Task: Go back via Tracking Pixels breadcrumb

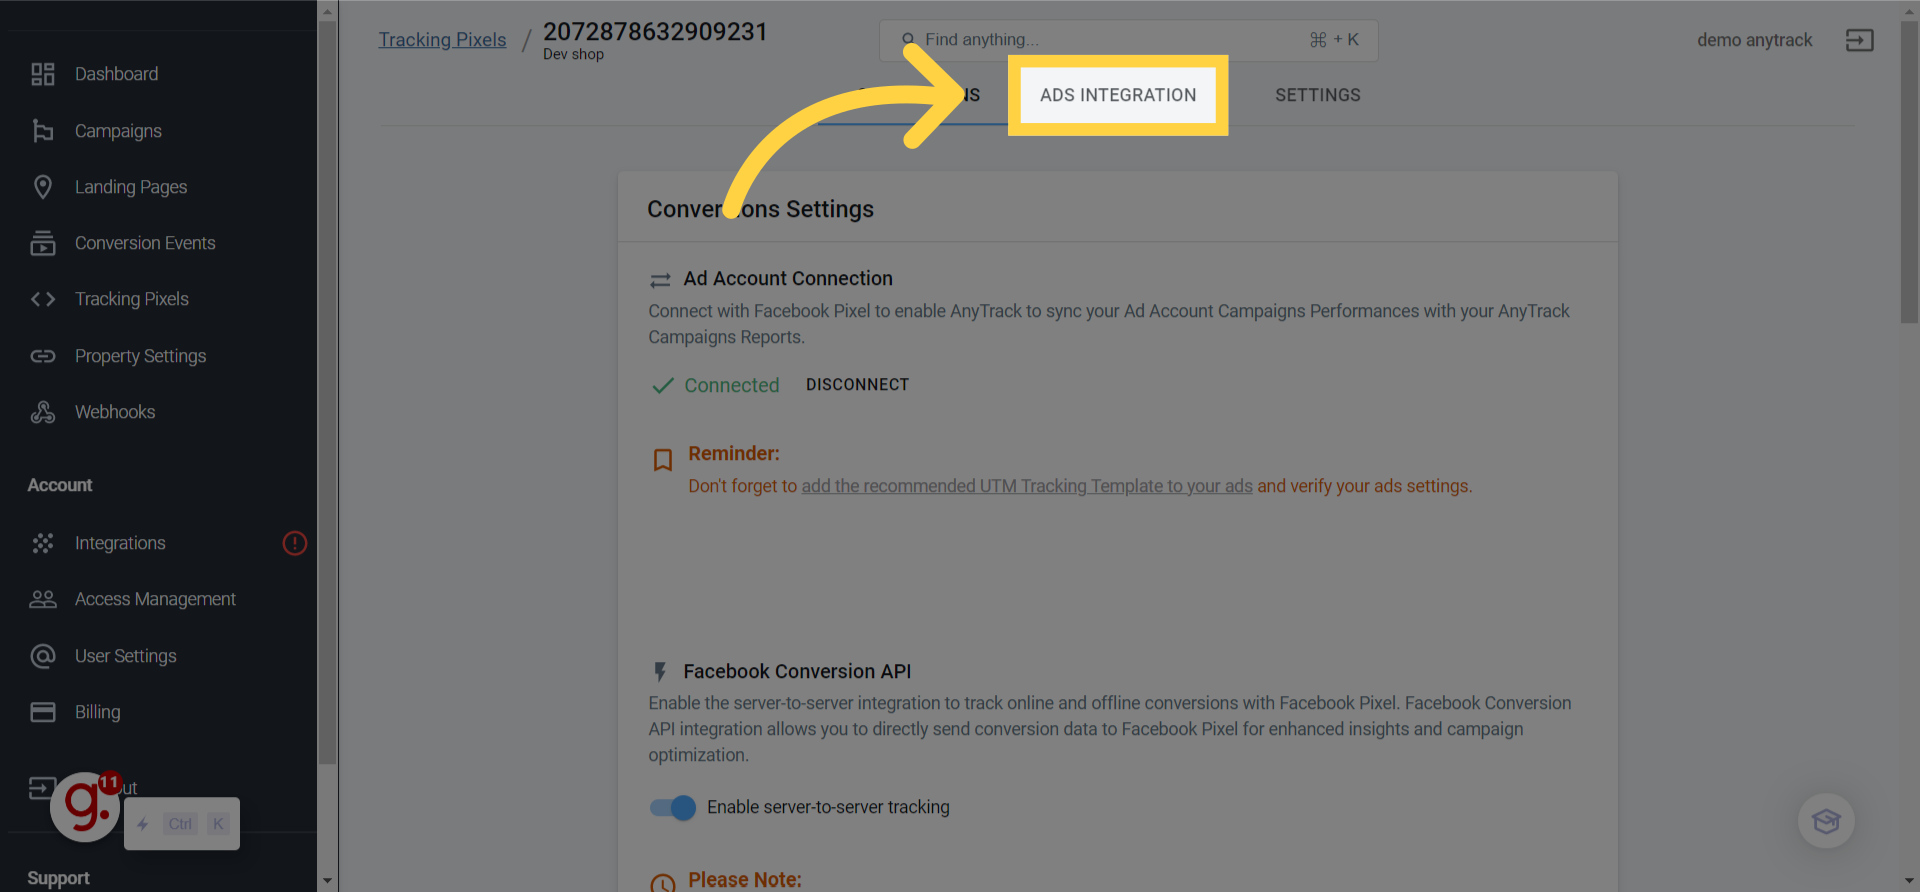Action: 442,40
